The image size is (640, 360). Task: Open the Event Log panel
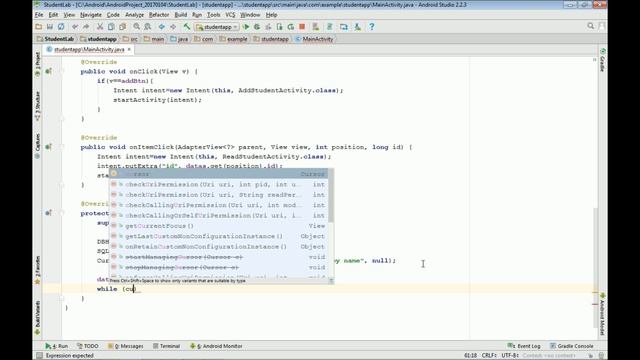pyautogui.click(x=524, y=346)
